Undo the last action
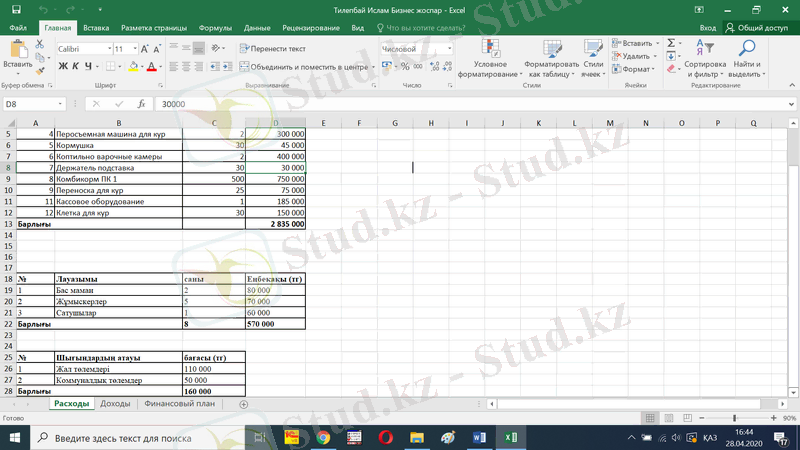 click(43, 10)
